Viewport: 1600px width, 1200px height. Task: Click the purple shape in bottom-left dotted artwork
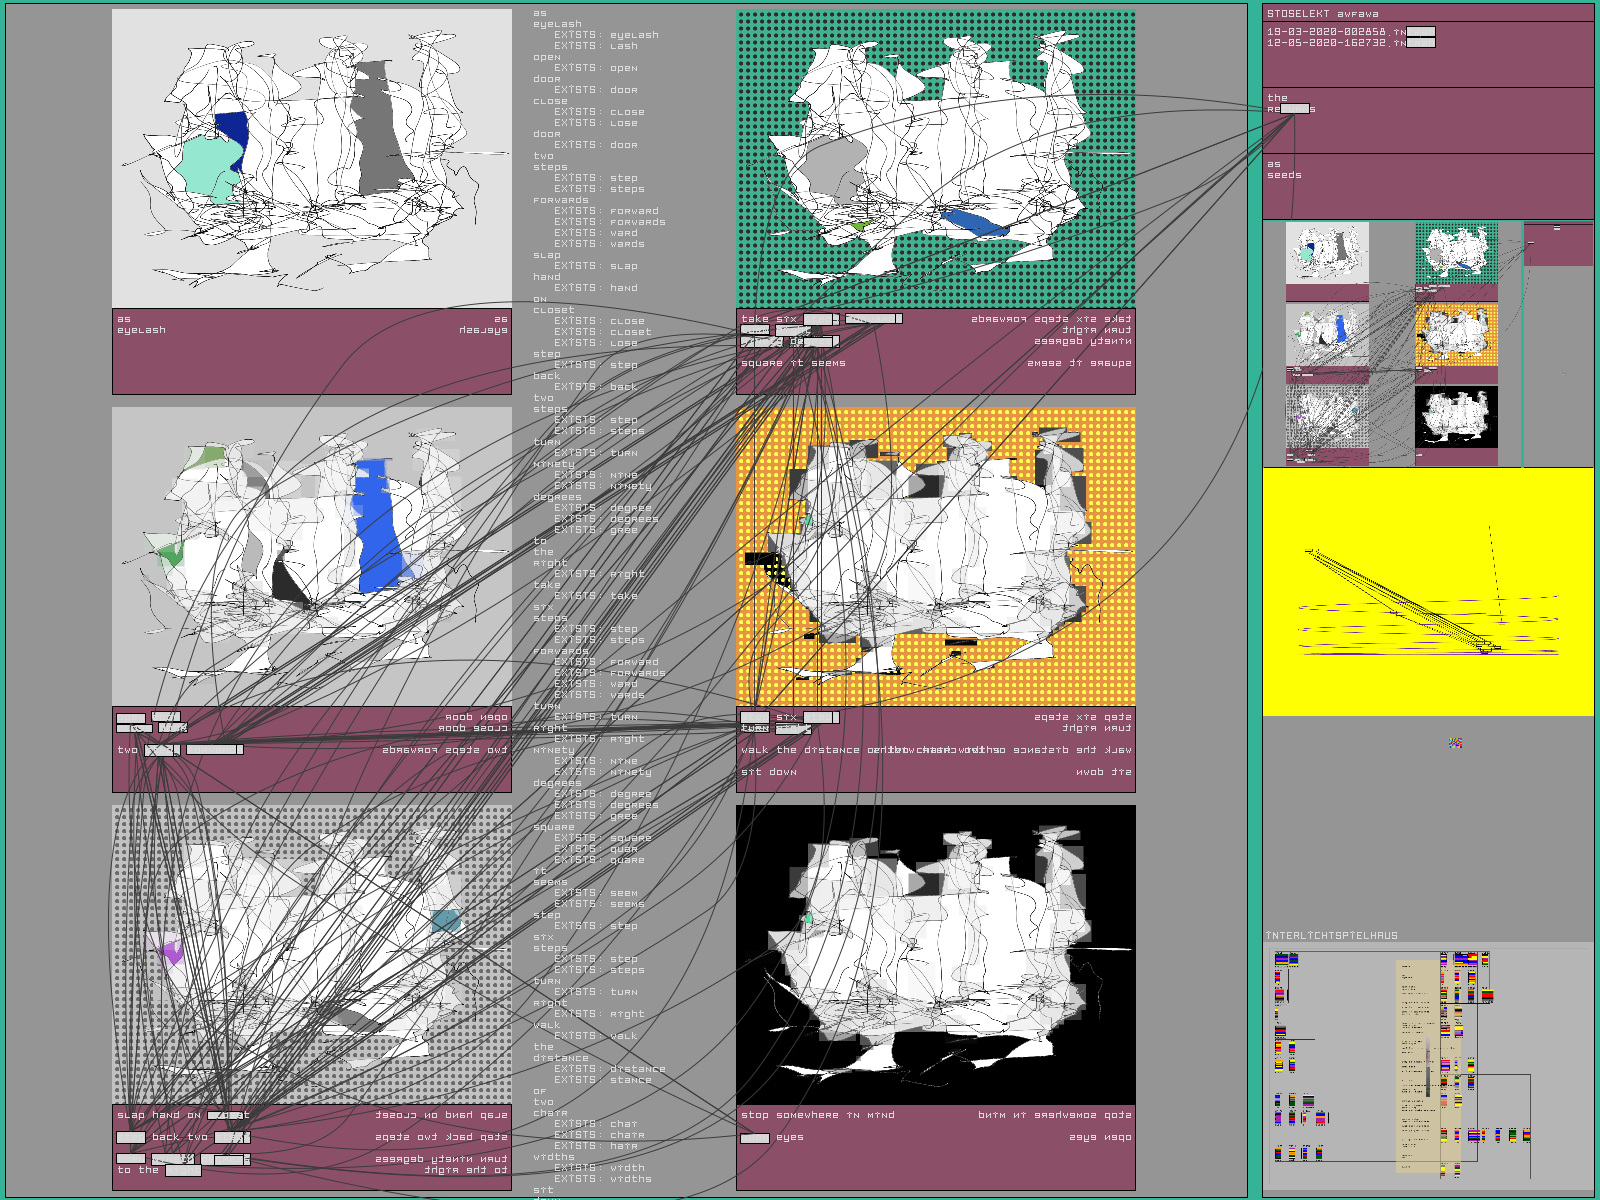click(171, 950)
